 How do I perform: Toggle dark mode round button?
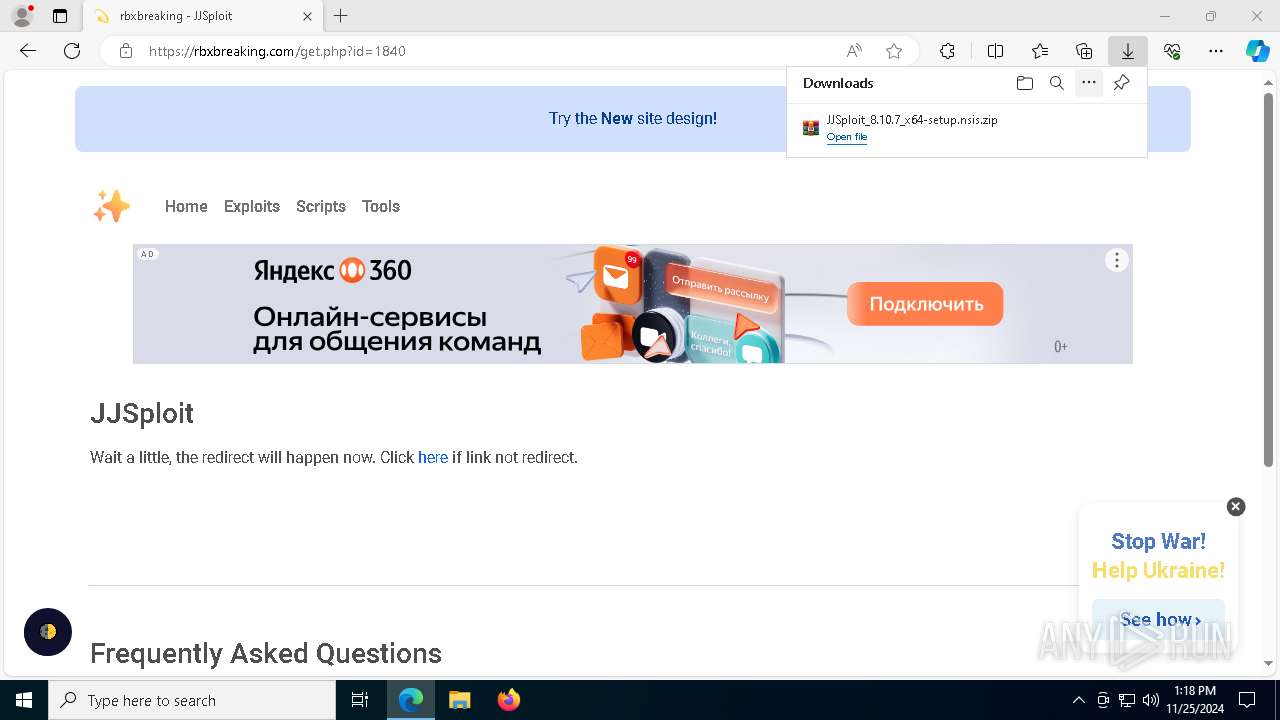pyautogui.click(x=48, y=632)
